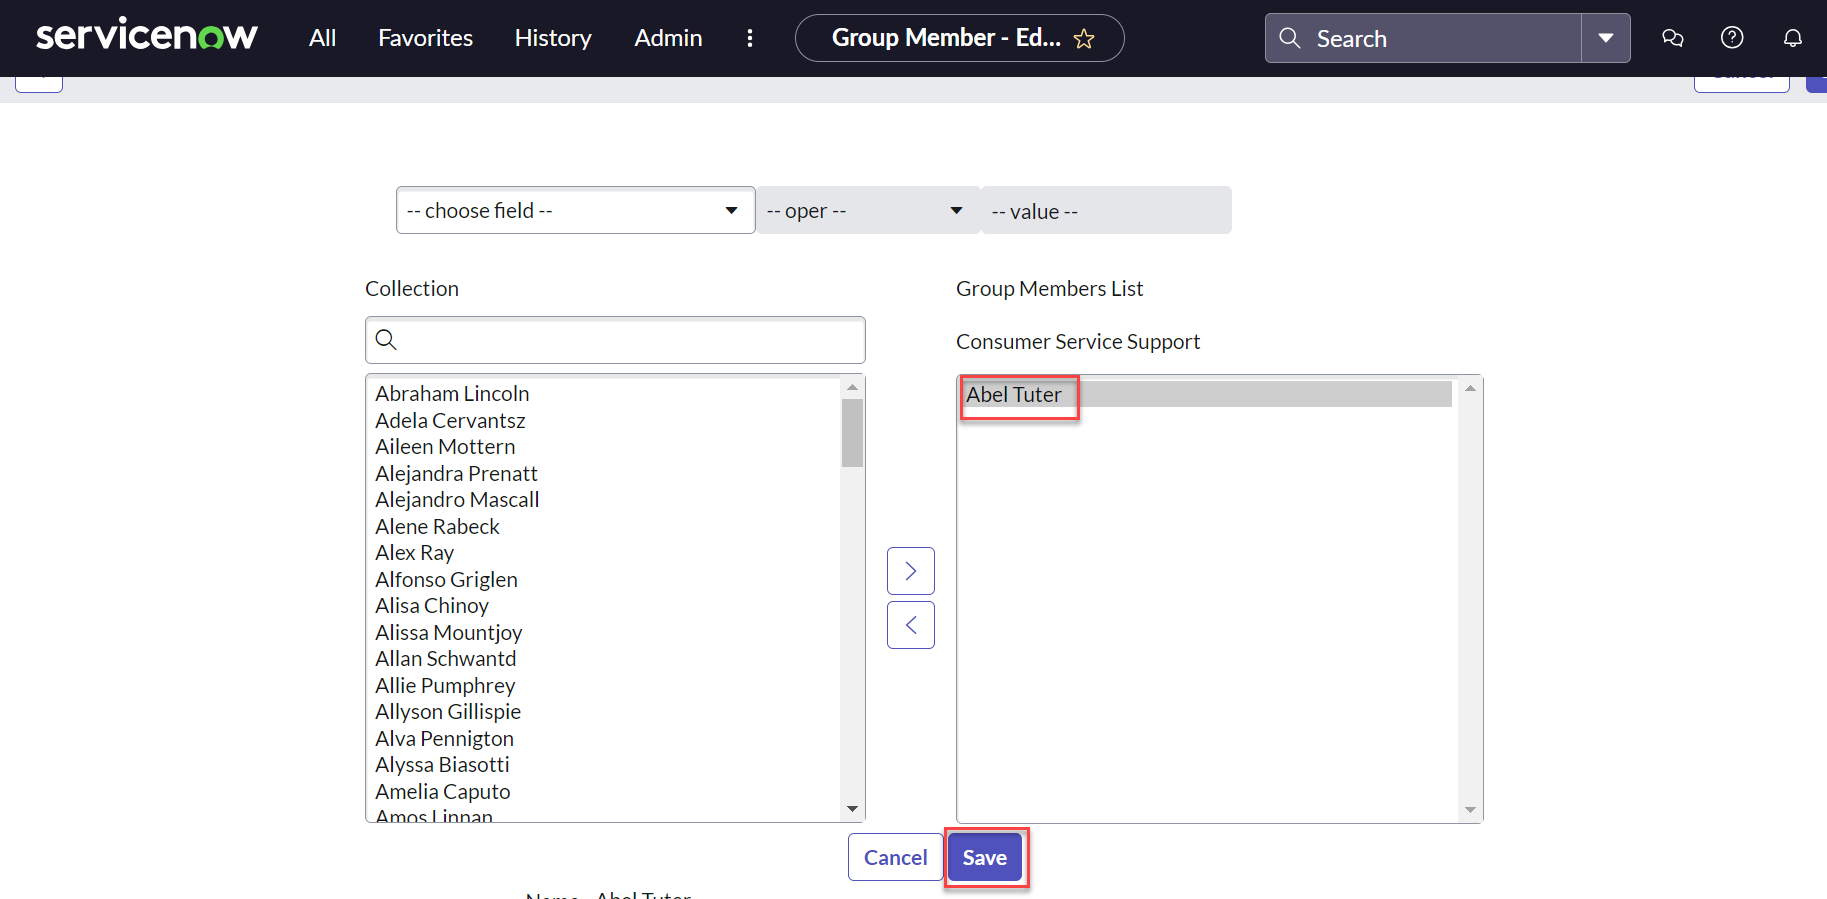The height and width of the screenshot is (899, 1827).
Task: Expand the choose field dropdown
Action: point(575,210)
